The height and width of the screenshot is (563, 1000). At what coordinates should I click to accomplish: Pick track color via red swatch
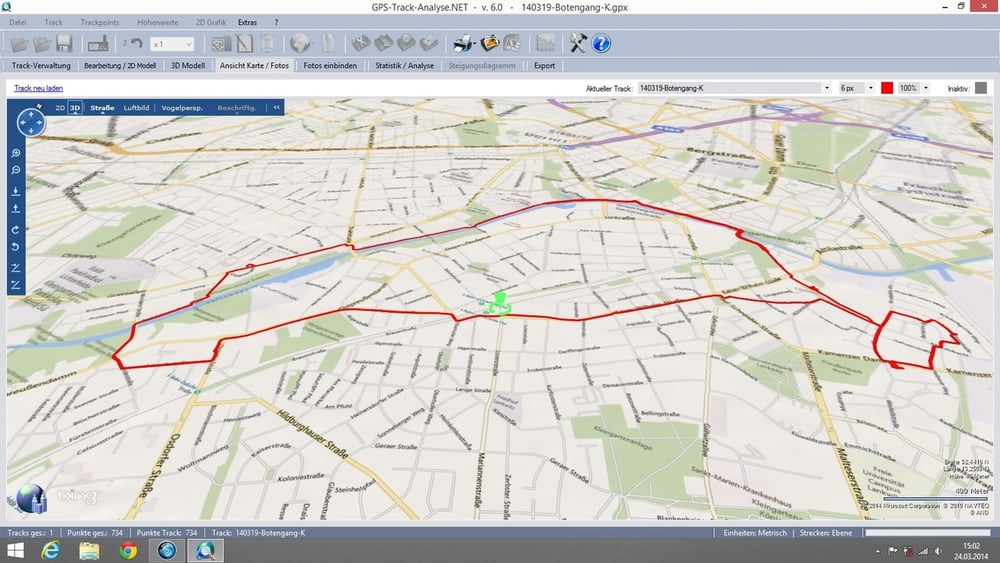click(x=886, y=88)
